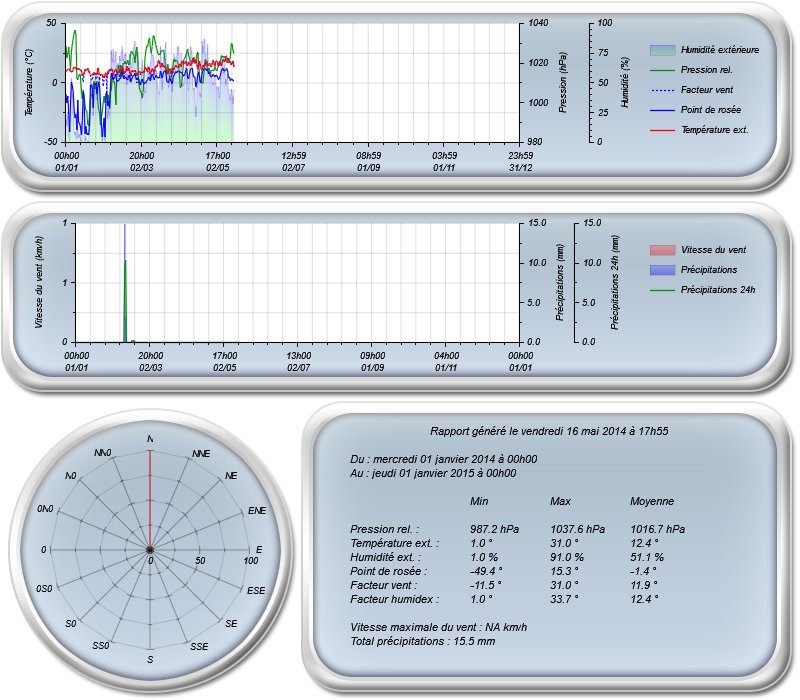The width and height of the screenshot is (800, 700).
Task: Click the 'Facteur humidex :' row label
Action: click(x=394, y=599)
